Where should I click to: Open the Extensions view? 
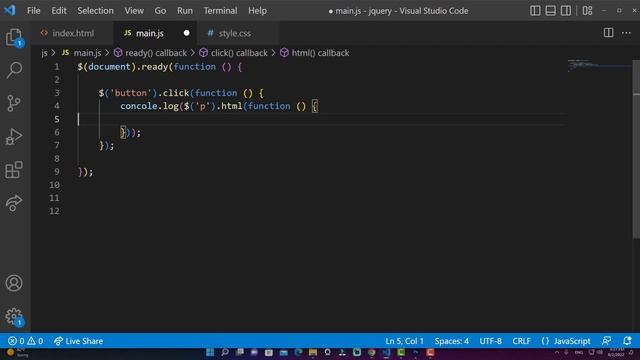[14, 170]
